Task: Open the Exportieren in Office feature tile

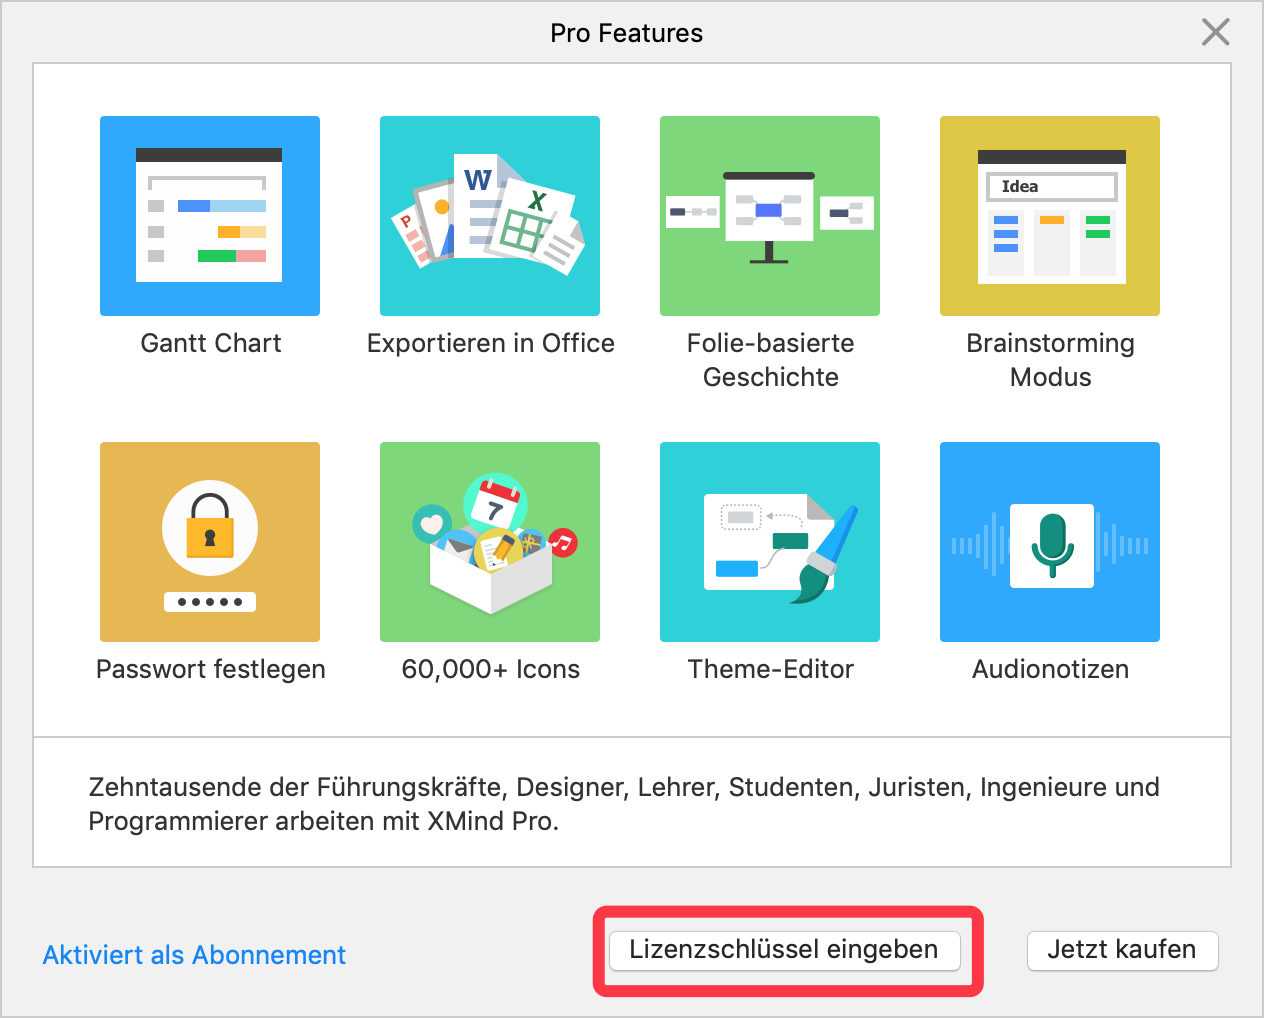Action: pyautogui.click(x=490, y=216)
